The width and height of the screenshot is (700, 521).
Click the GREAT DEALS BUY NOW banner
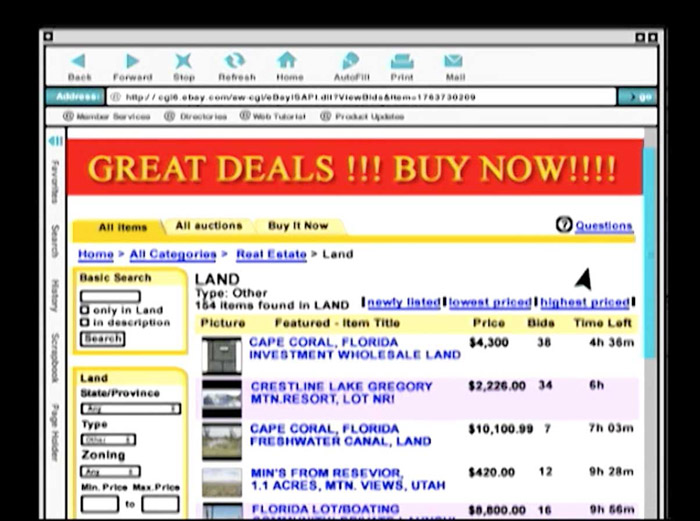[x=355, y=168]
